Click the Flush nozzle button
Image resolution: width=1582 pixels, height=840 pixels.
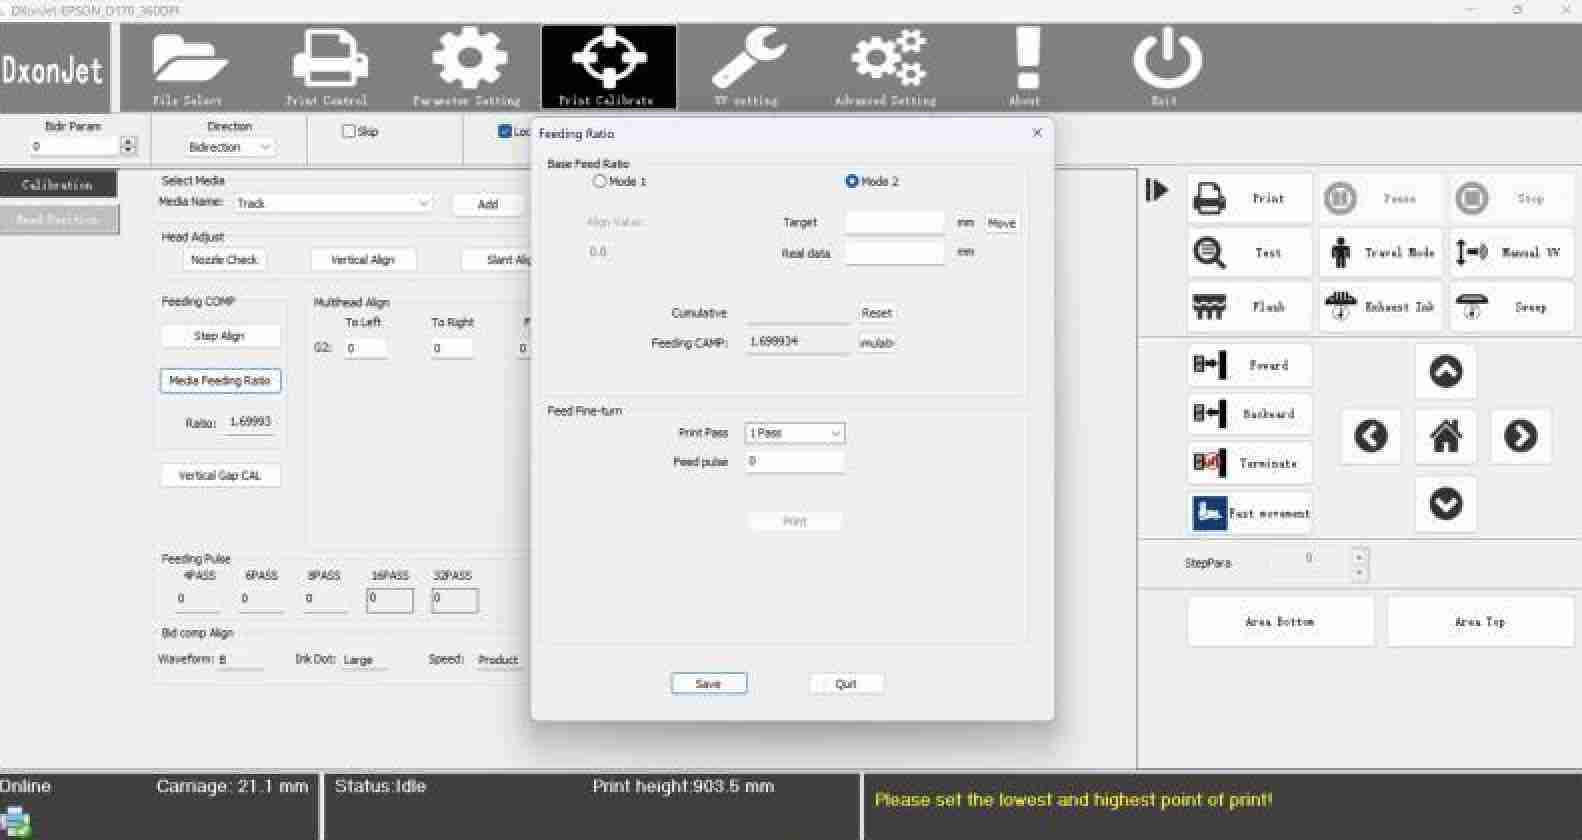pyautogui.click(x=1249, y=307)
